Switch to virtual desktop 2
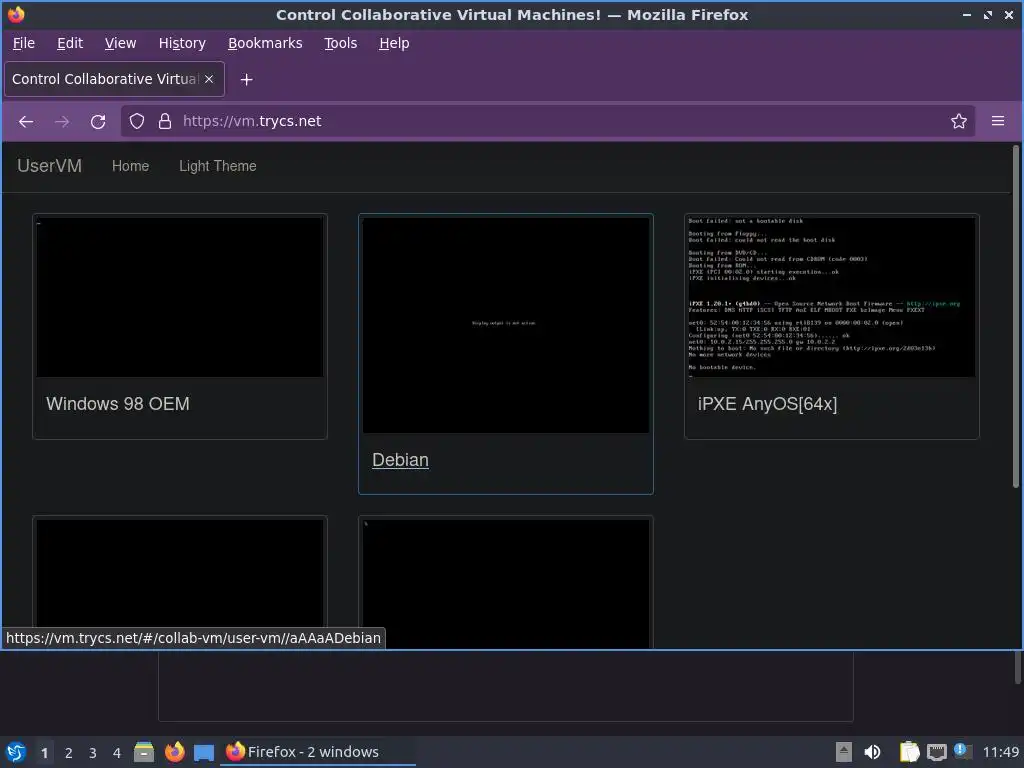1024x768 pixels. 69,753
